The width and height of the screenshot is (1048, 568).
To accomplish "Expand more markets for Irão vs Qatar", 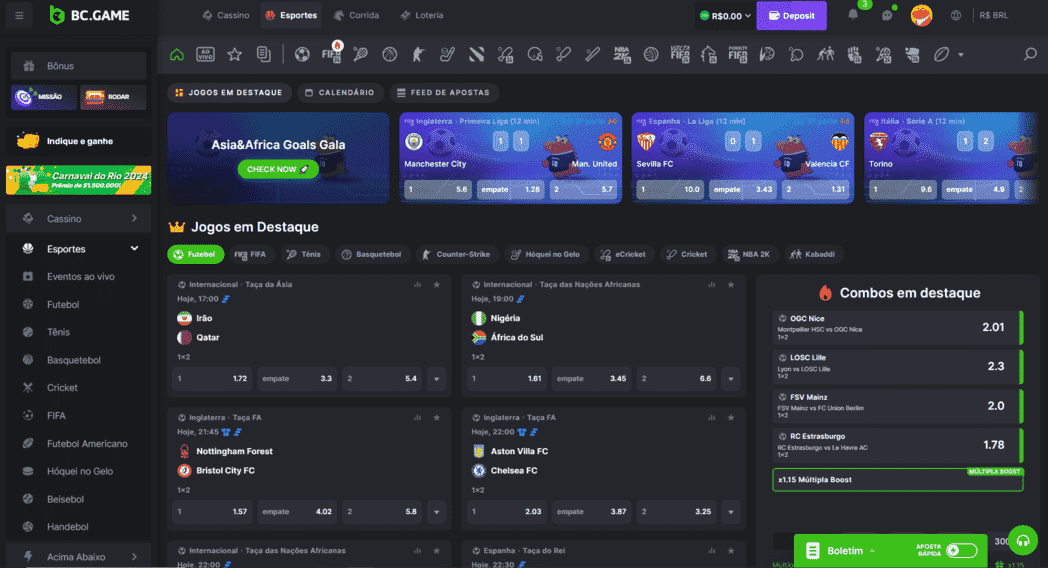I will [x=437, y=379].
